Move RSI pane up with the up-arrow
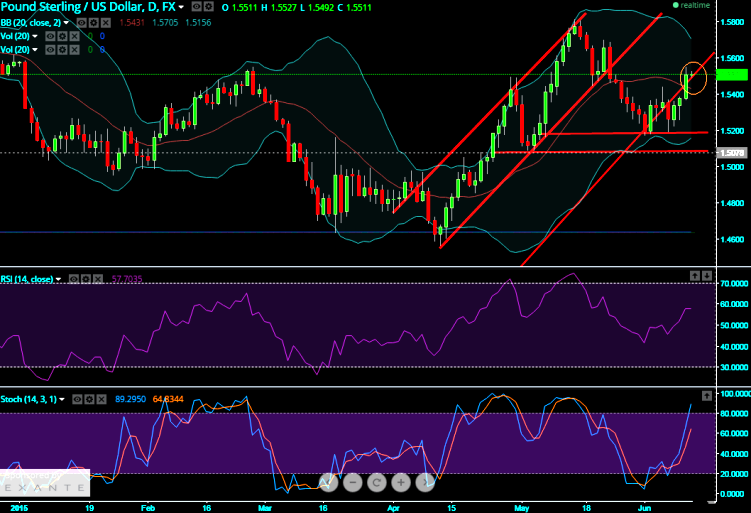Screen dimensions: 751x513 [x=695, y=275]
